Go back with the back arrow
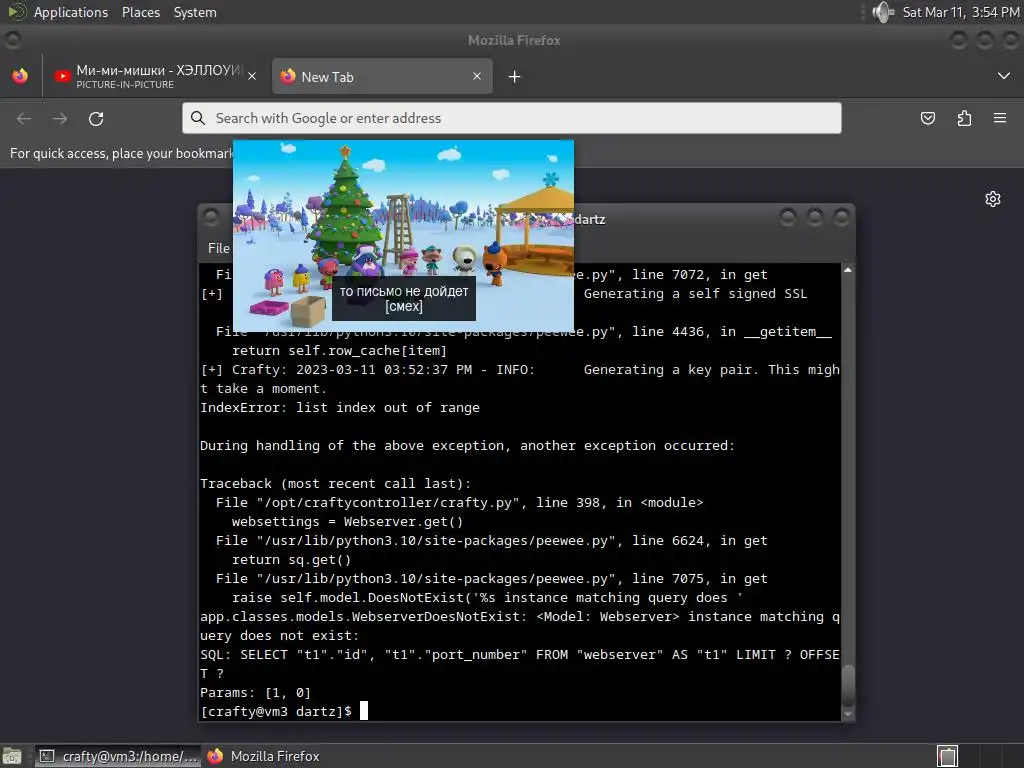 pyautogui.click(x=24, y=119)
